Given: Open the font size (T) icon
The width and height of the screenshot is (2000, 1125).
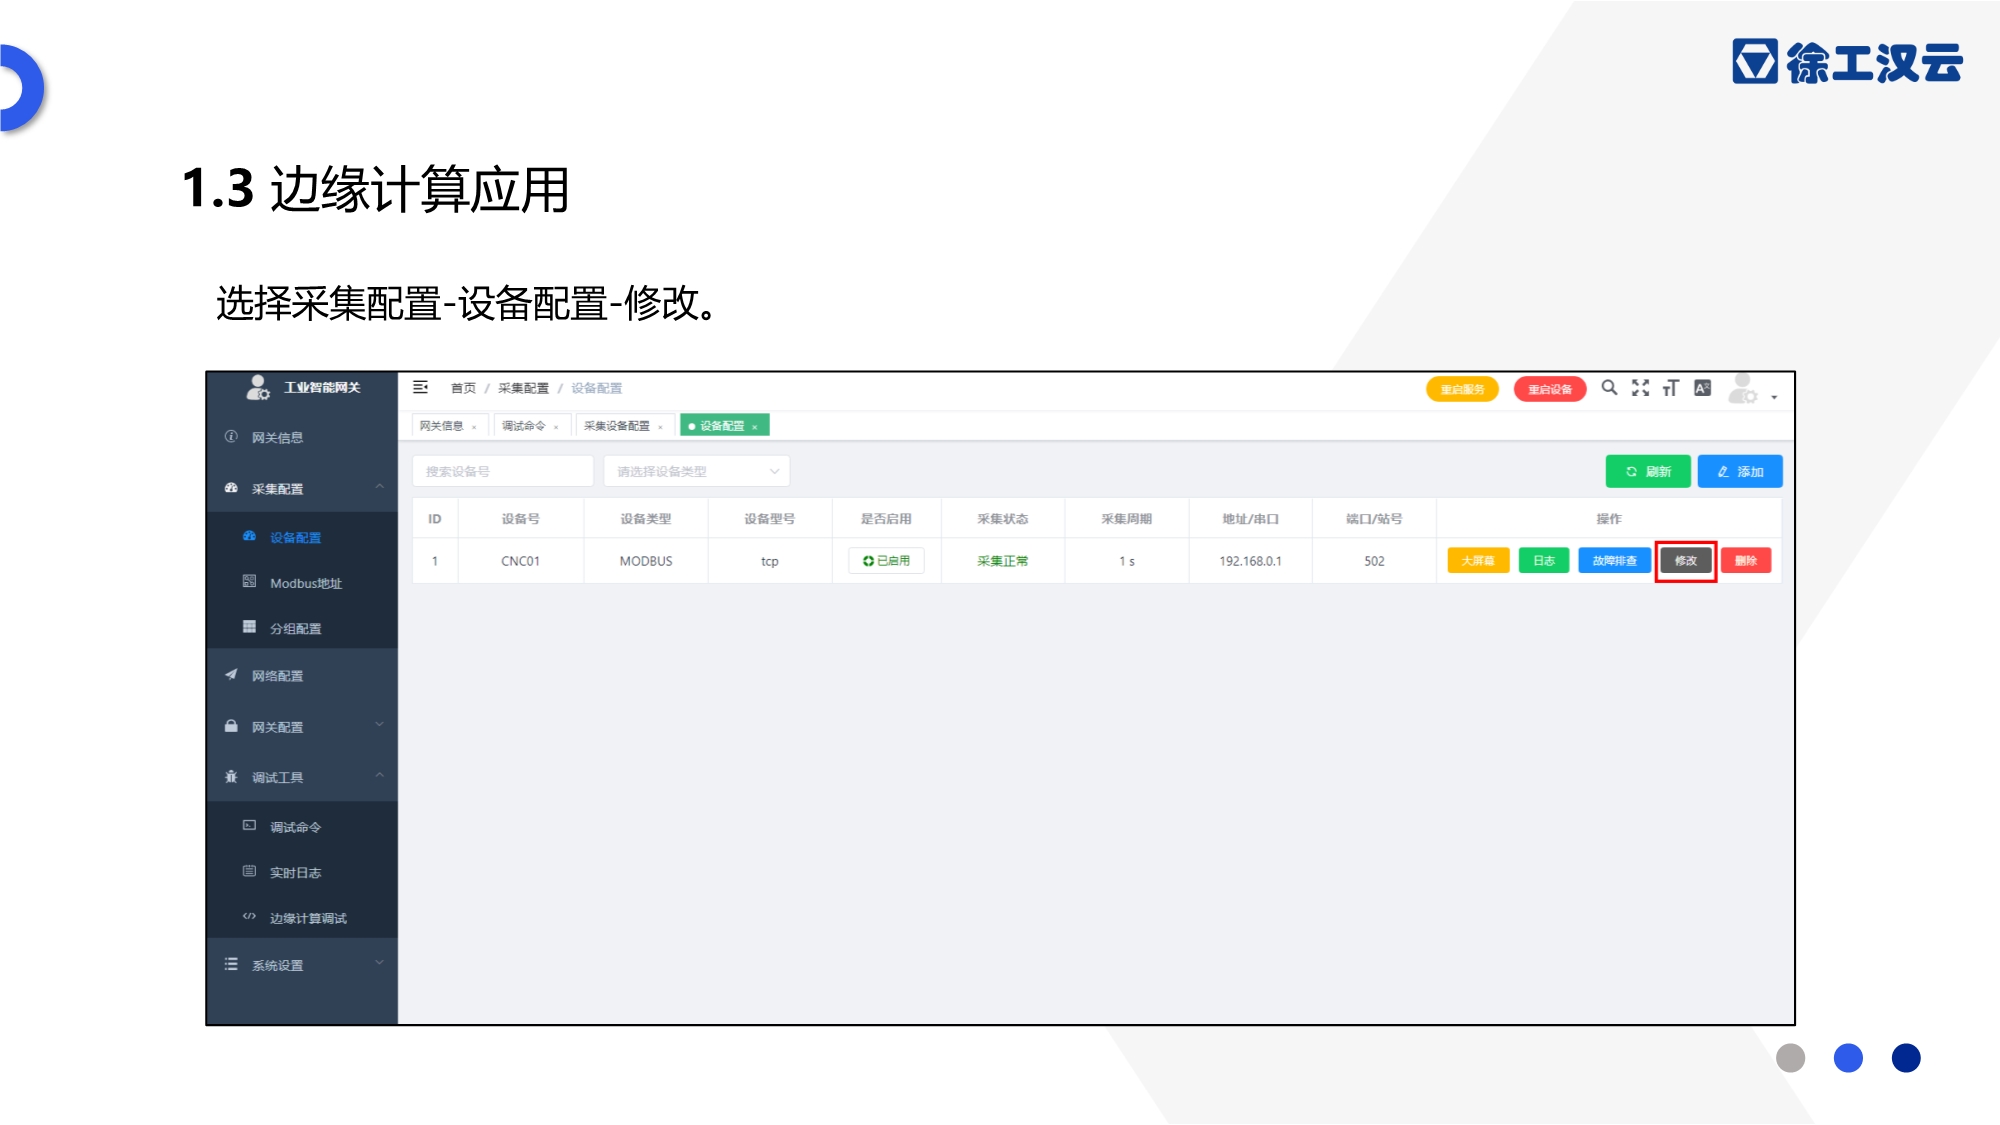Looking at the screenshot, I should tap(1670, 388).
